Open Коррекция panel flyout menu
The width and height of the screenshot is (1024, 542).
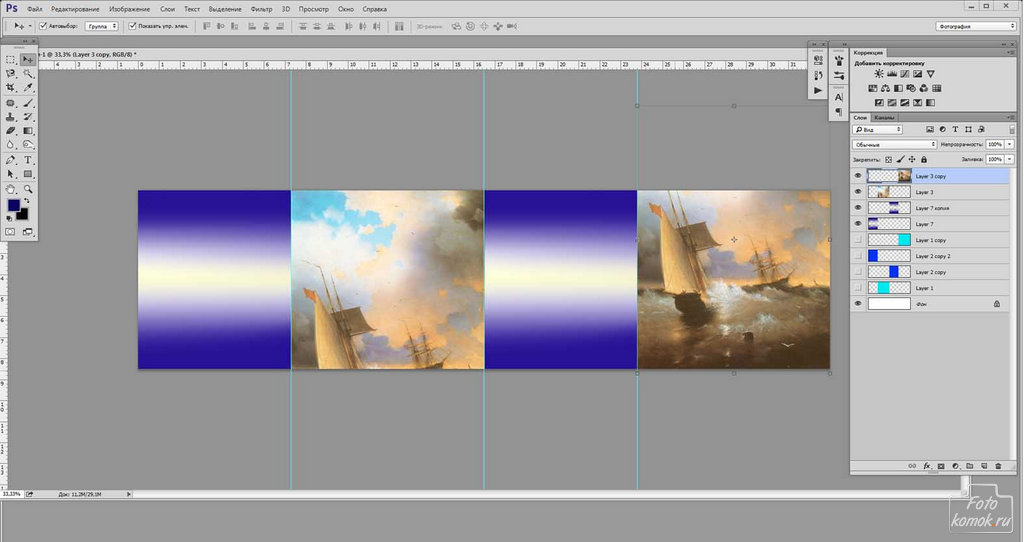click(1010, 53)
